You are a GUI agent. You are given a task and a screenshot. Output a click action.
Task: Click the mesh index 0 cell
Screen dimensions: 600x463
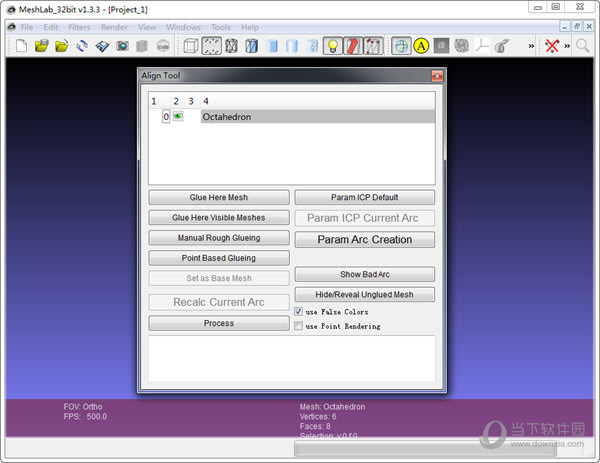click(166, 117)
